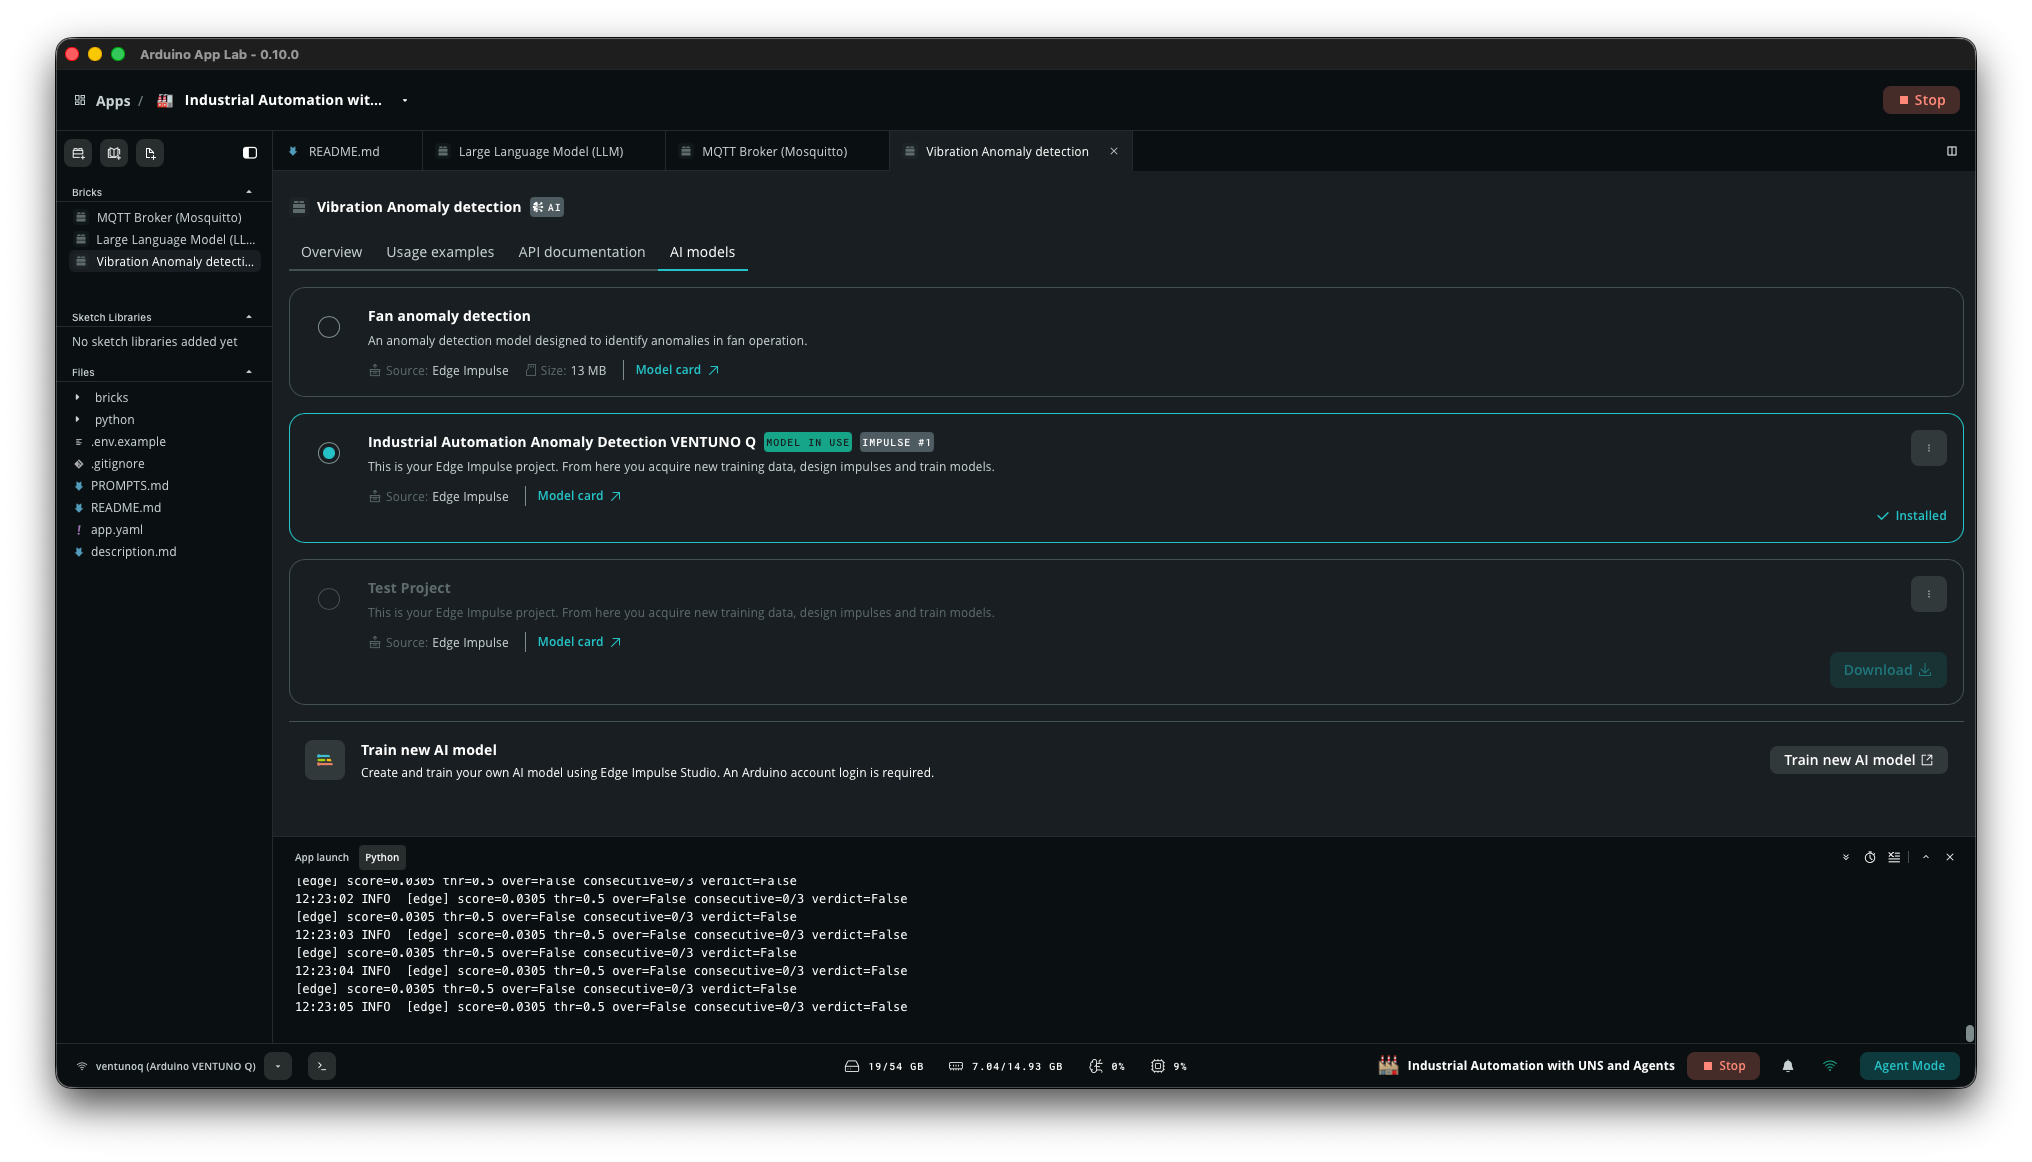Switch to Large Language Model (LLM) tab
2032x1162 pixels.
click(x=543, y=151)
